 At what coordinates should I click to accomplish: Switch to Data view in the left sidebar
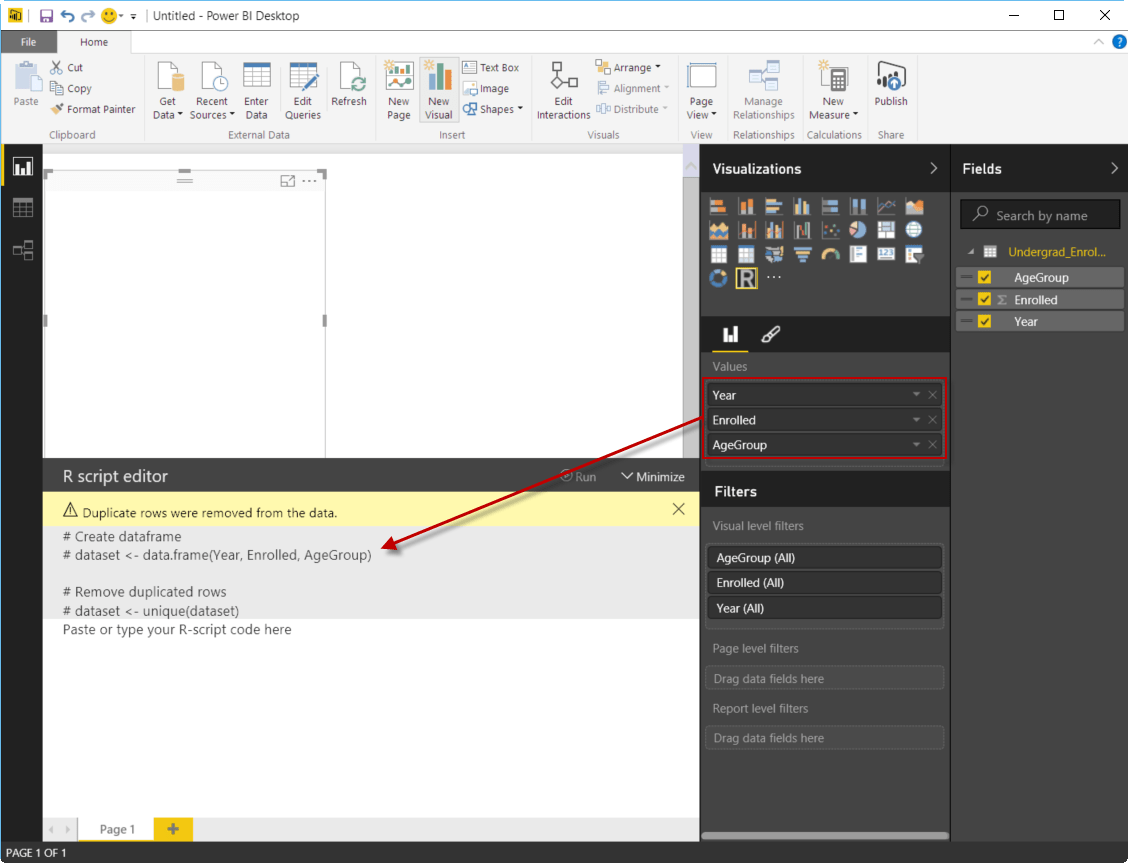click(x=23, y=207)
